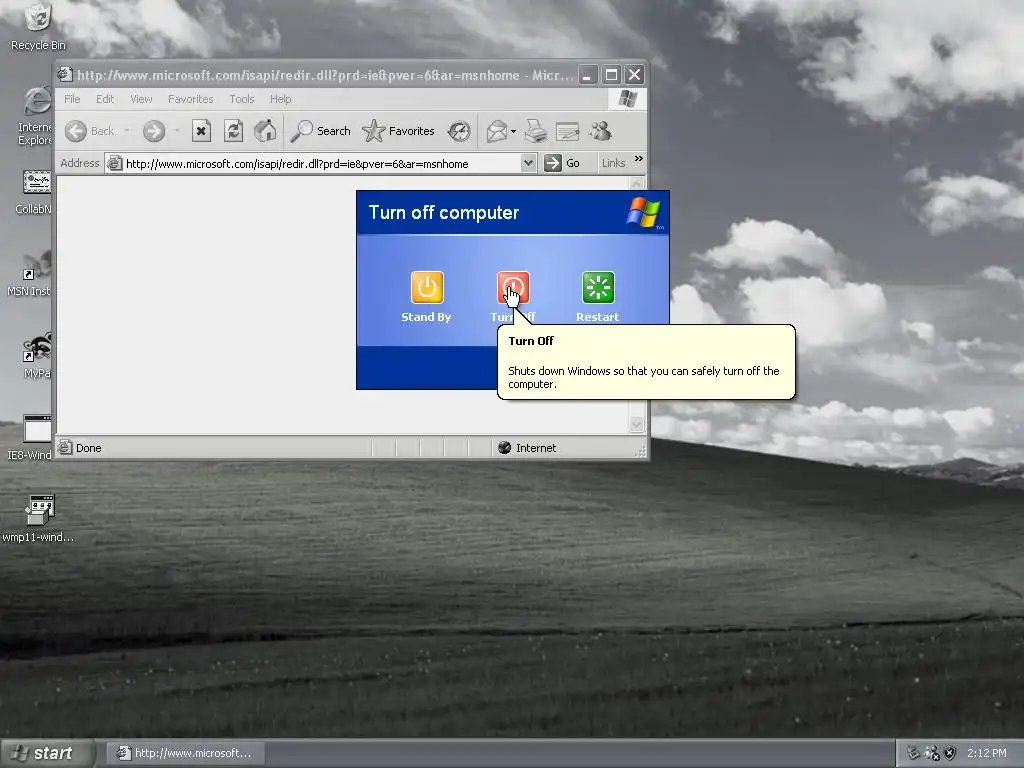This screenshot has width=1024, height=768.
Task: Click the Forward arrow in Internet Explorer
Action: click(154, 131)
